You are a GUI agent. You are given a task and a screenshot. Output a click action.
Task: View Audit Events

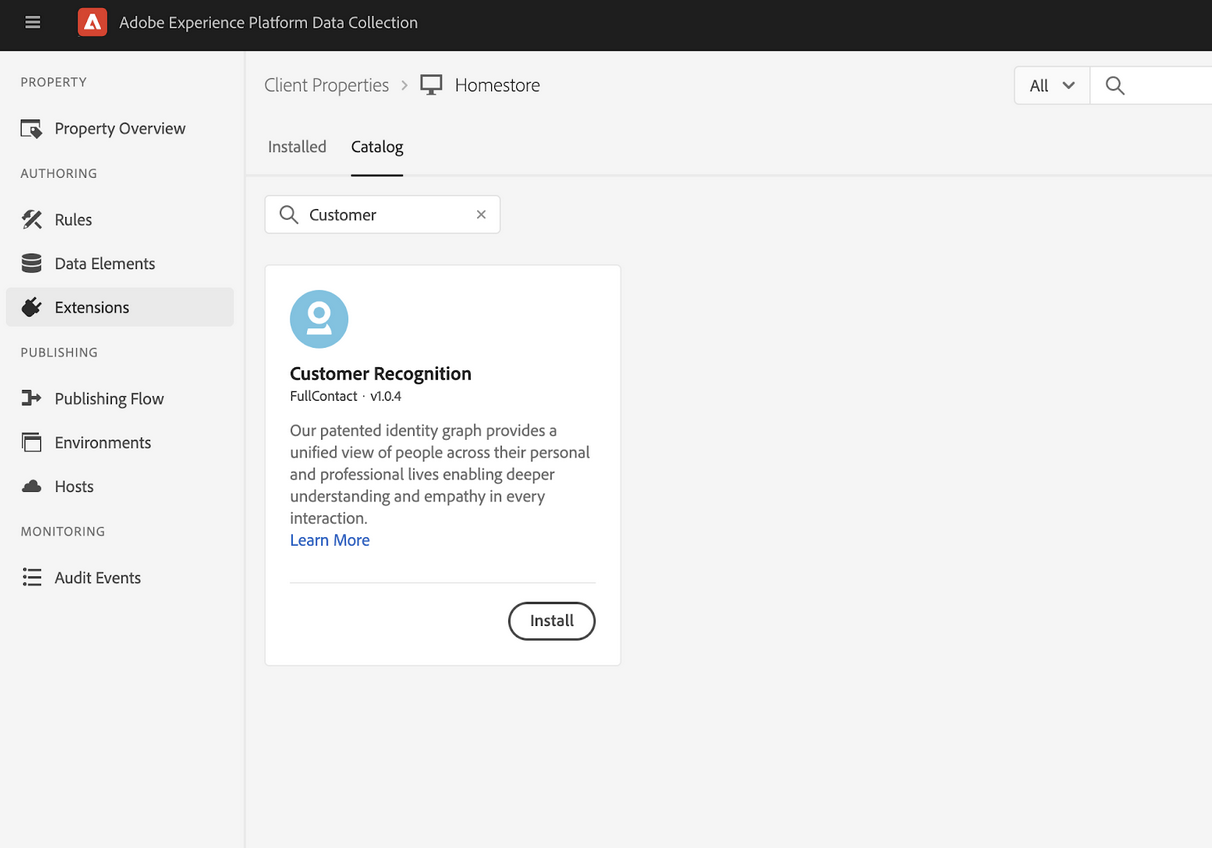point(120,577)
